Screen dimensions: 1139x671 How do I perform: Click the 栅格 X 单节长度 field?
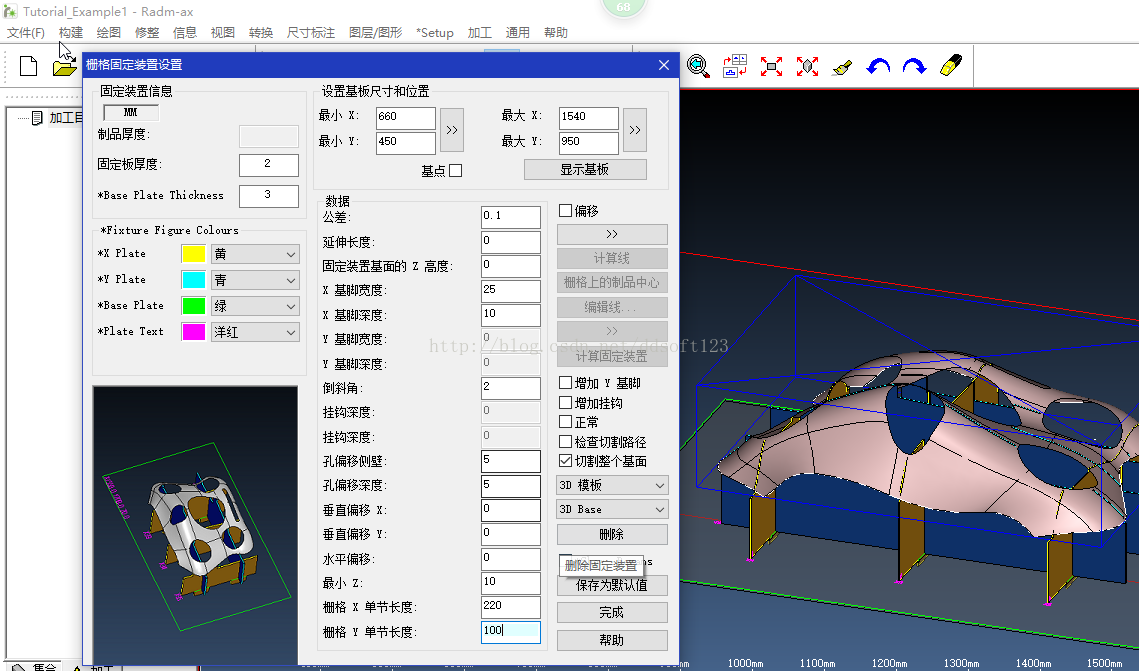click(x=511, y=607)
